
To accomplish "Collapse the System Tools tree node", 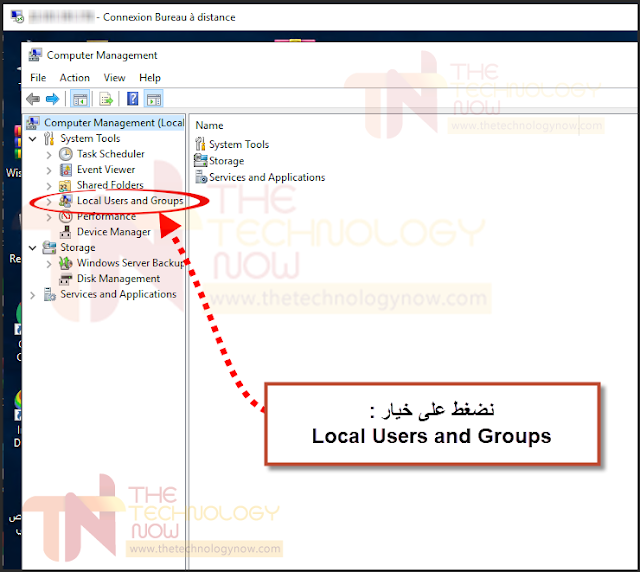I will point(33,139).
